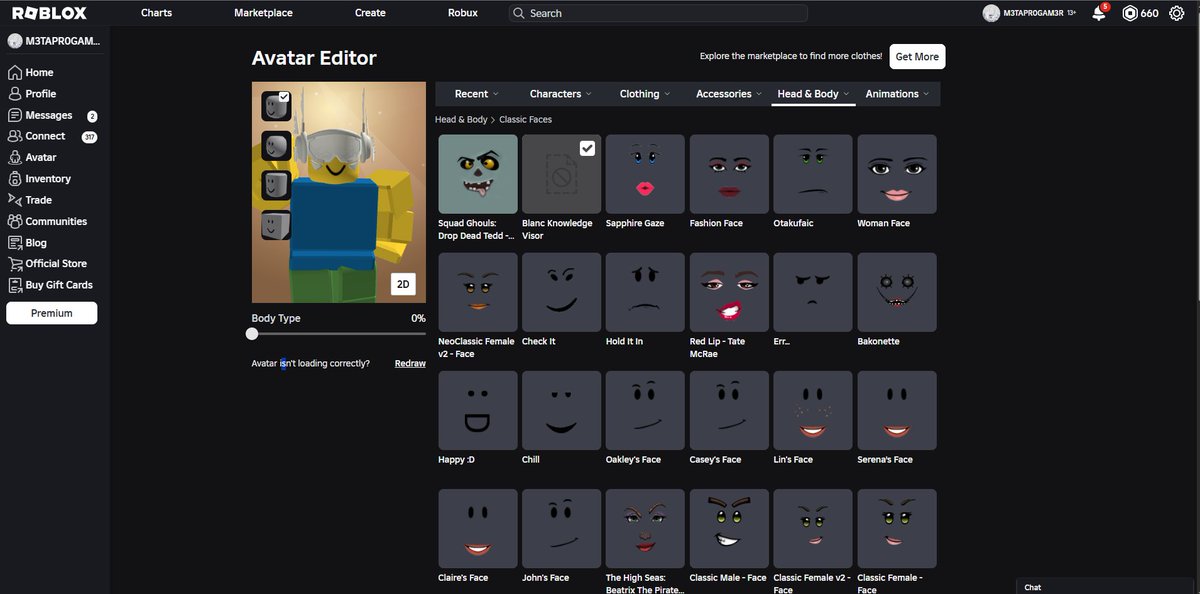Viewport: 1200px width, 594px height.
Task: Open the notifications bell
Action: pyautogui.click(x=1099, y=13)
